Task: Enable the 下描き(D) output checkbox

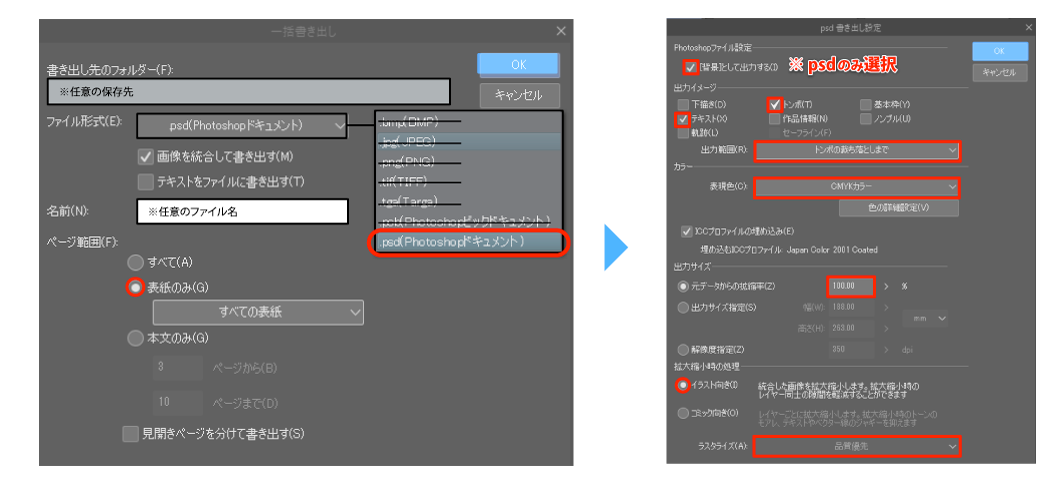Action: [683, 104]
